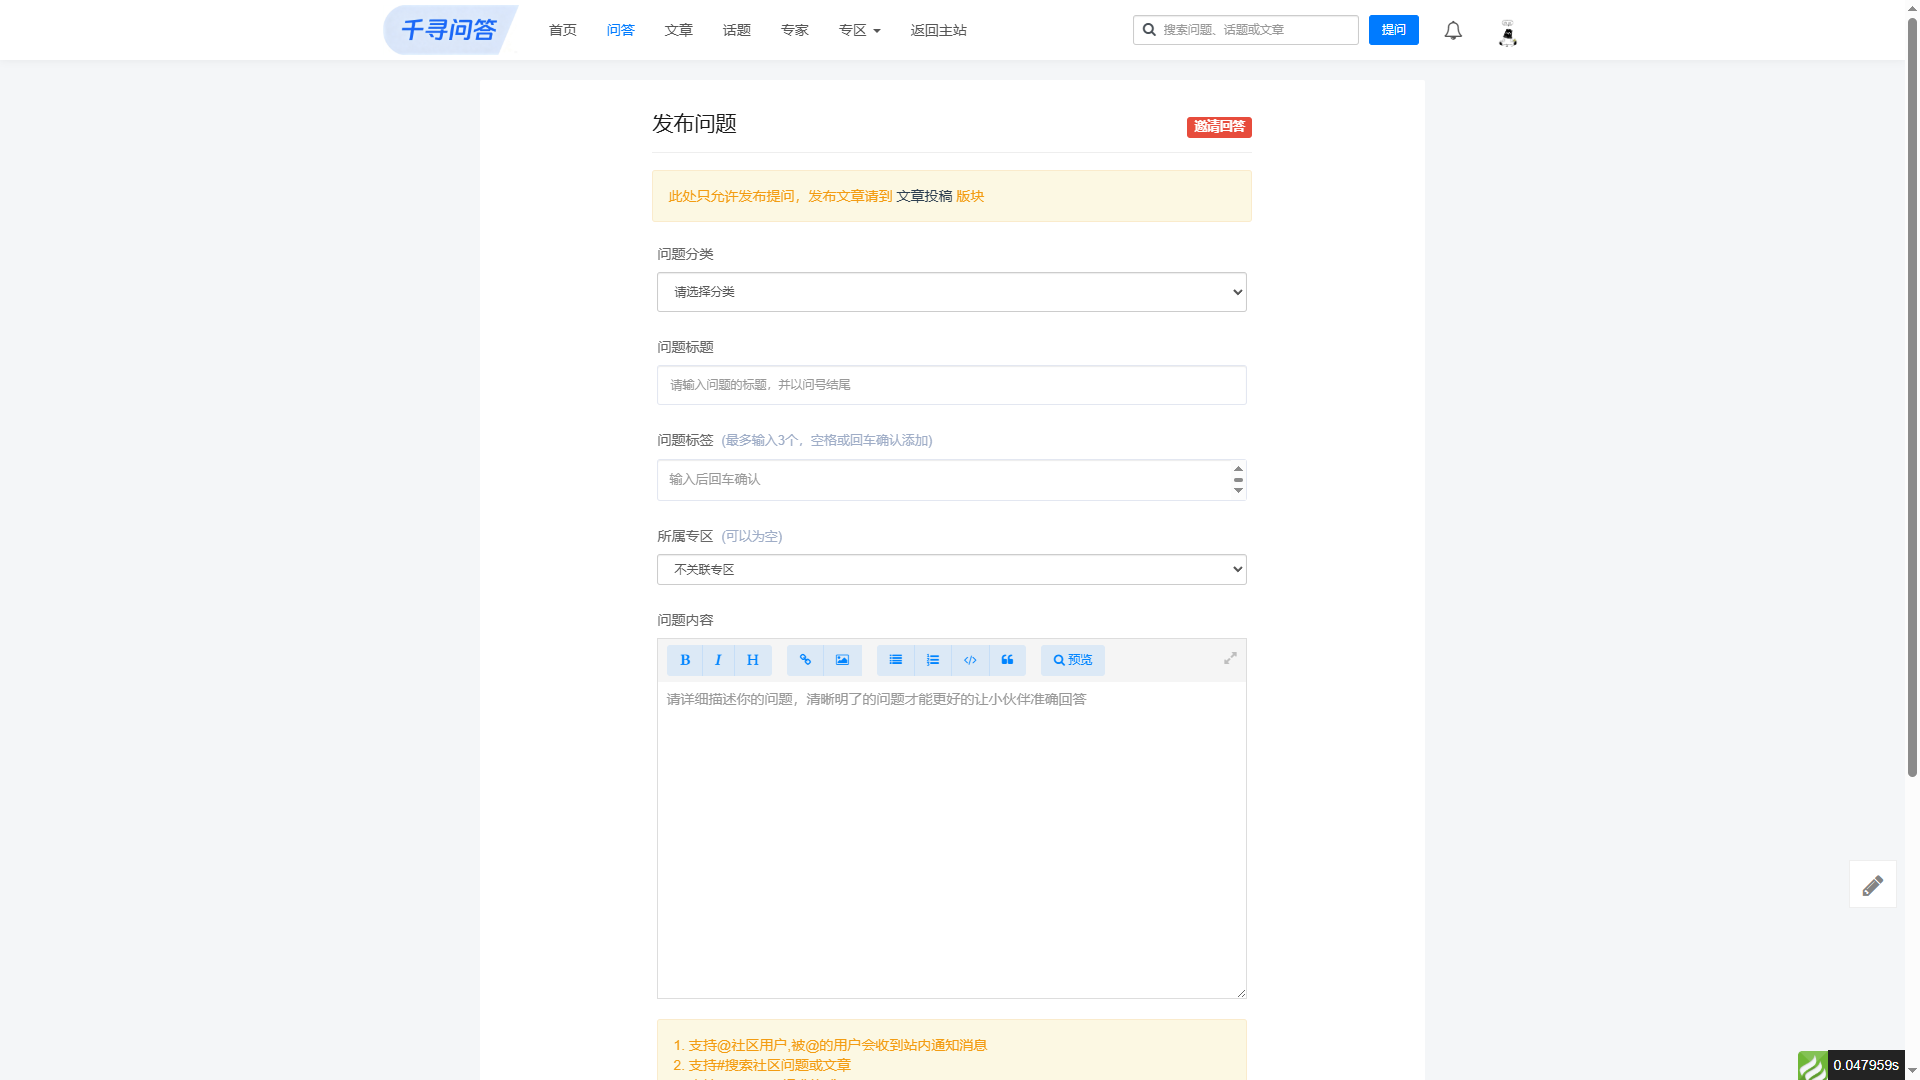This screenshot has height=1080, width=1920.
Task: Click the blue 提问 button
Action: [1394, 30]
